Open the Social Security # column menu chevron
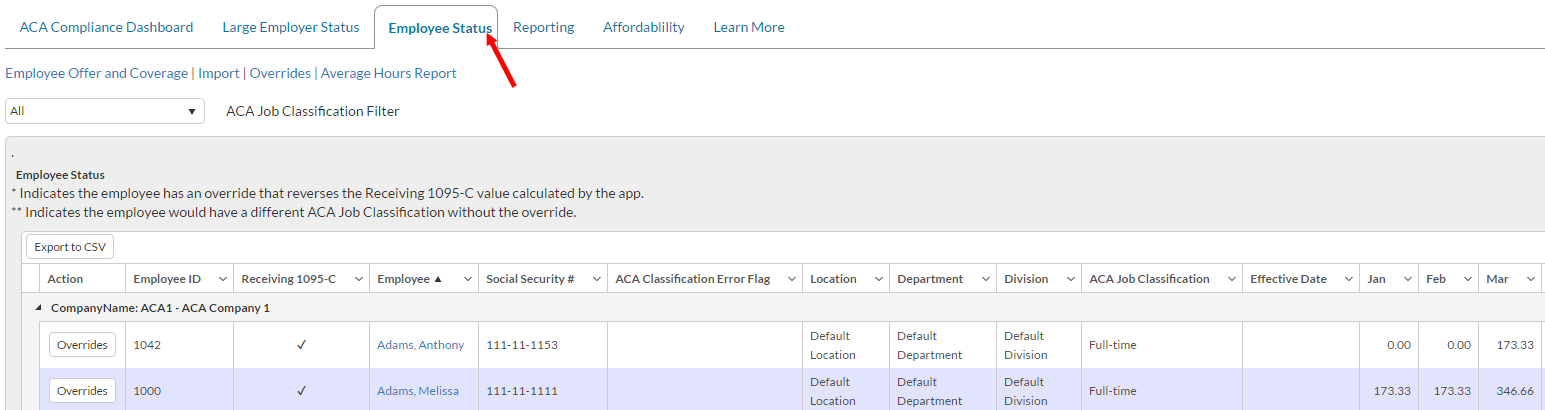The width and height of the screenshot is (1545, 410). click(597, 280)
